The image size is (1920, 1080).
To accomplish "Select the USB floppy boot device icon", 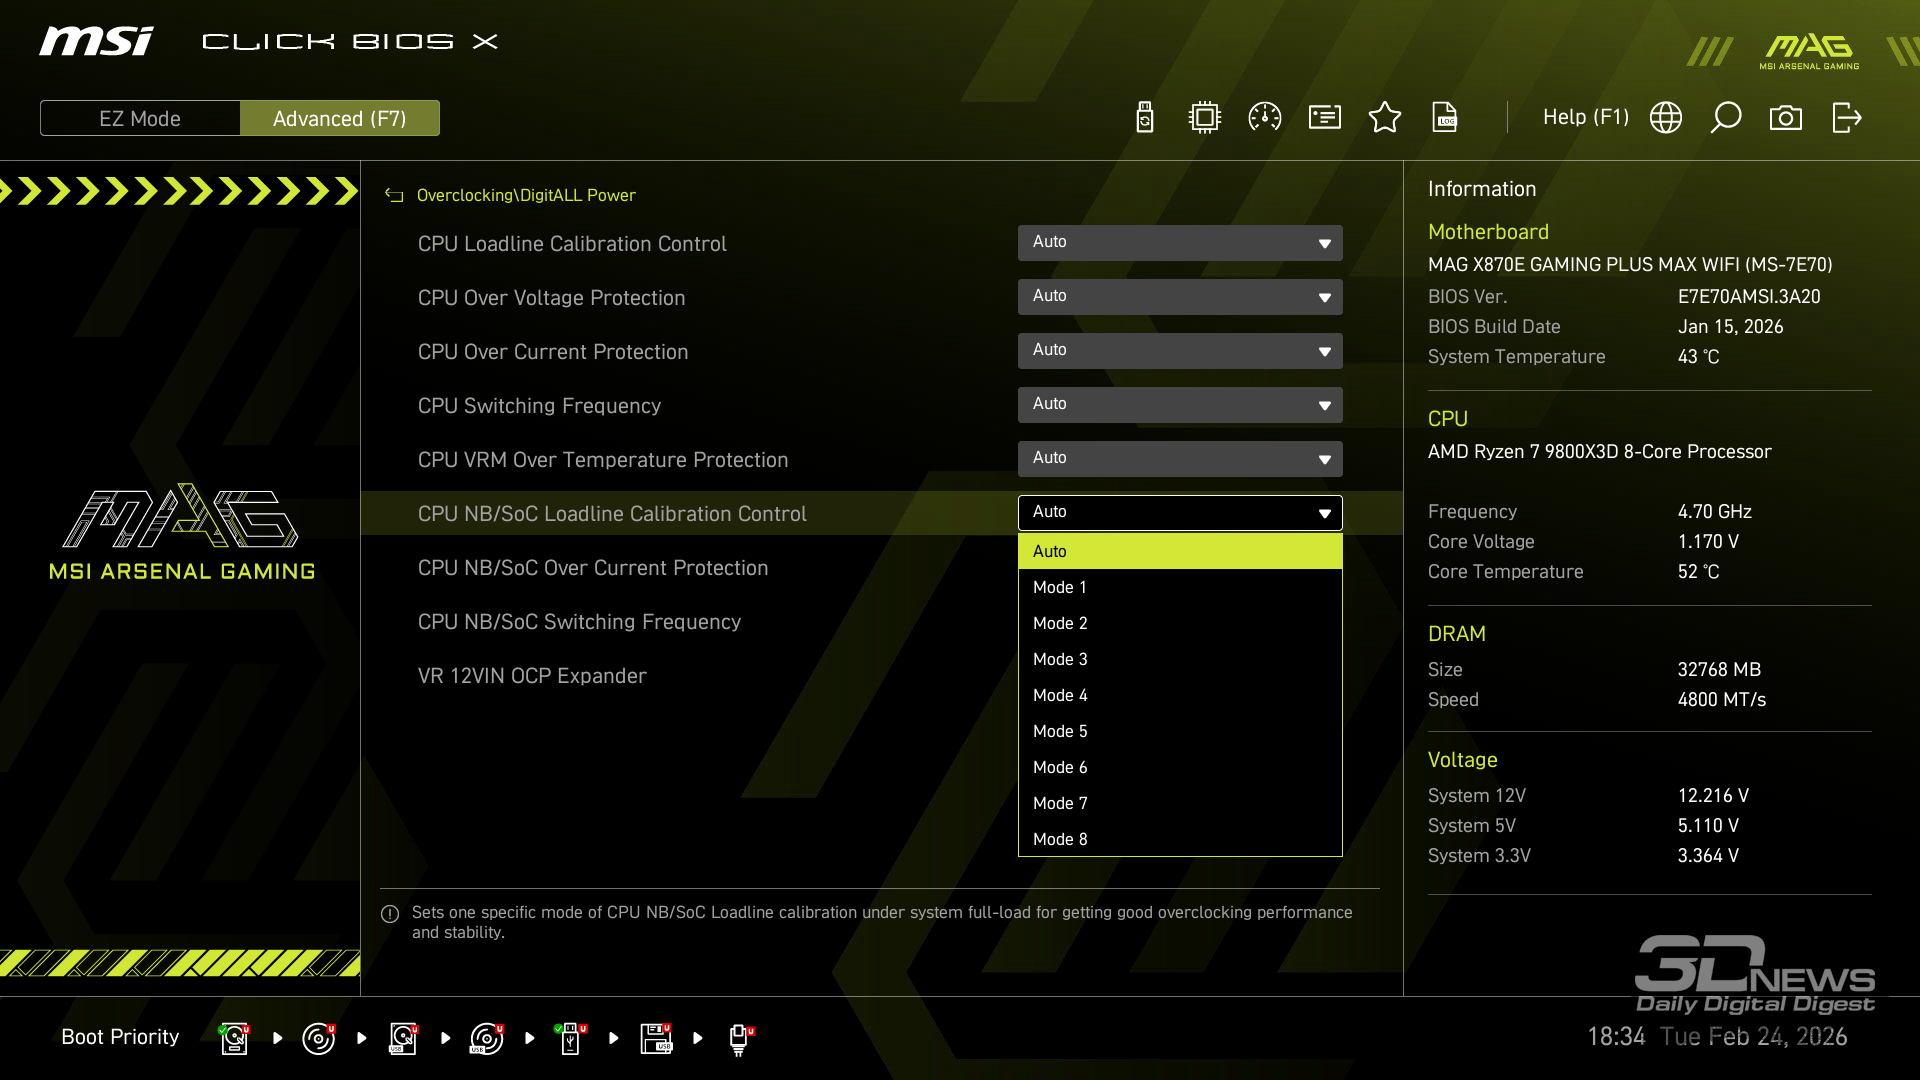I will pyautogui.click(x=656, y=1038).
